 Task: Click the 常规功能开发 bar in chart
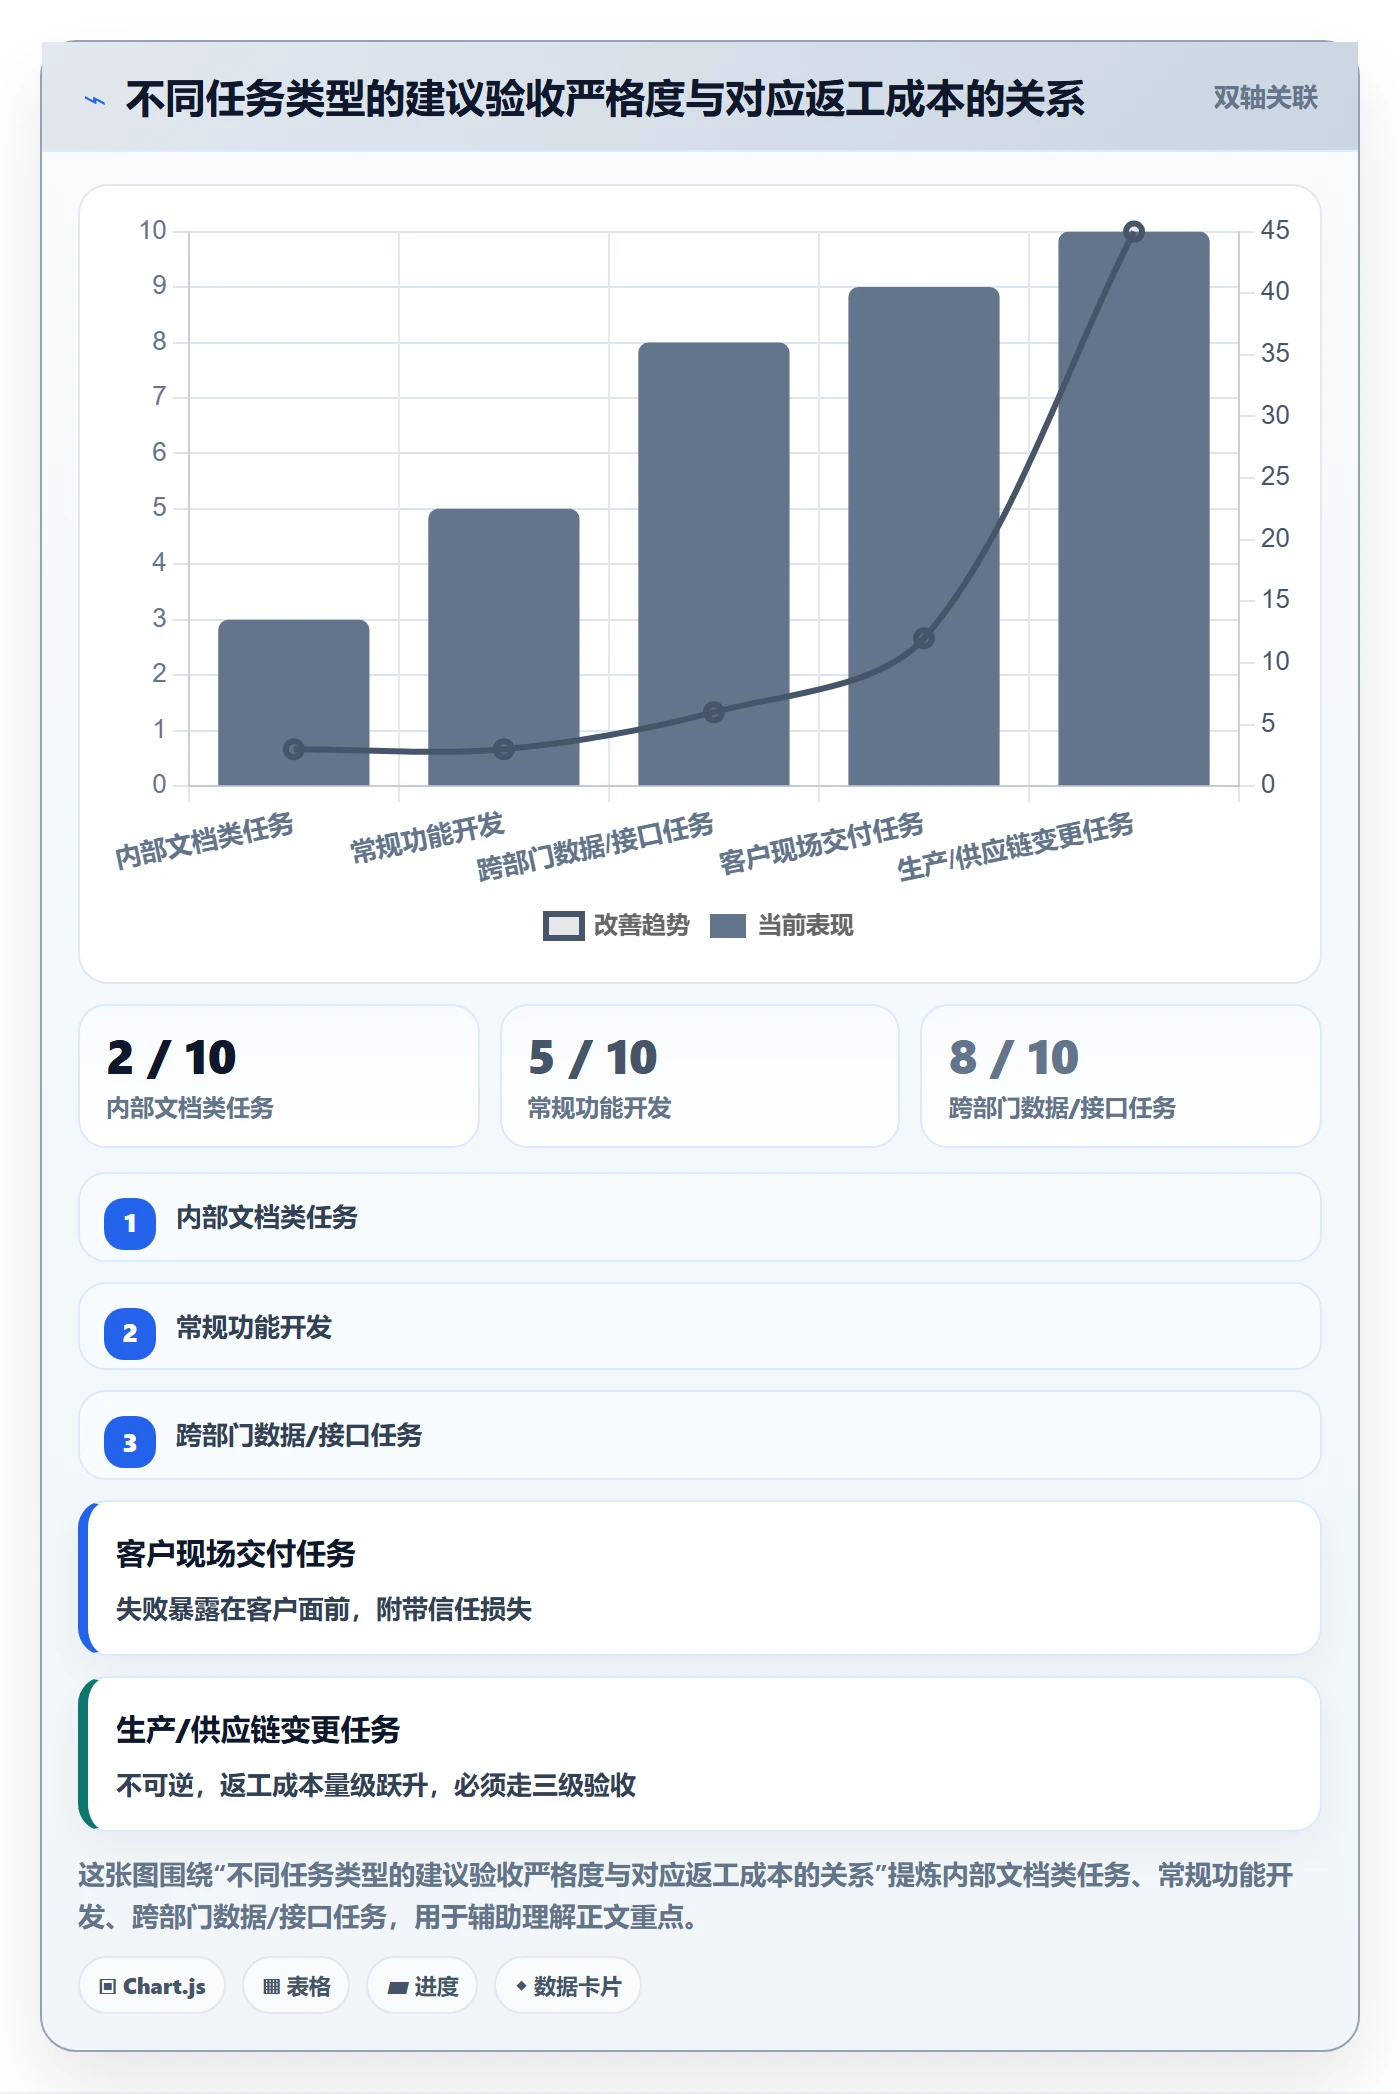click(504, 647)
